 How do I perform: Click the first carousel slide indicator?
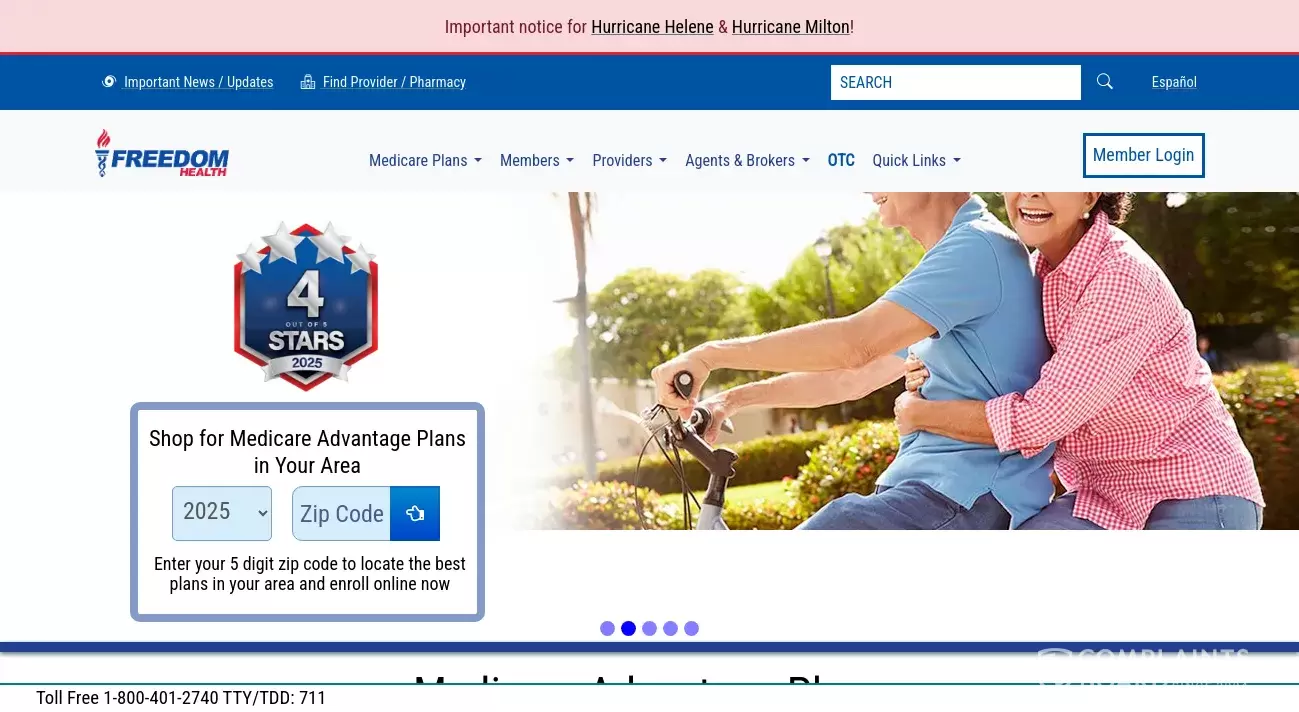click(607, 628)
